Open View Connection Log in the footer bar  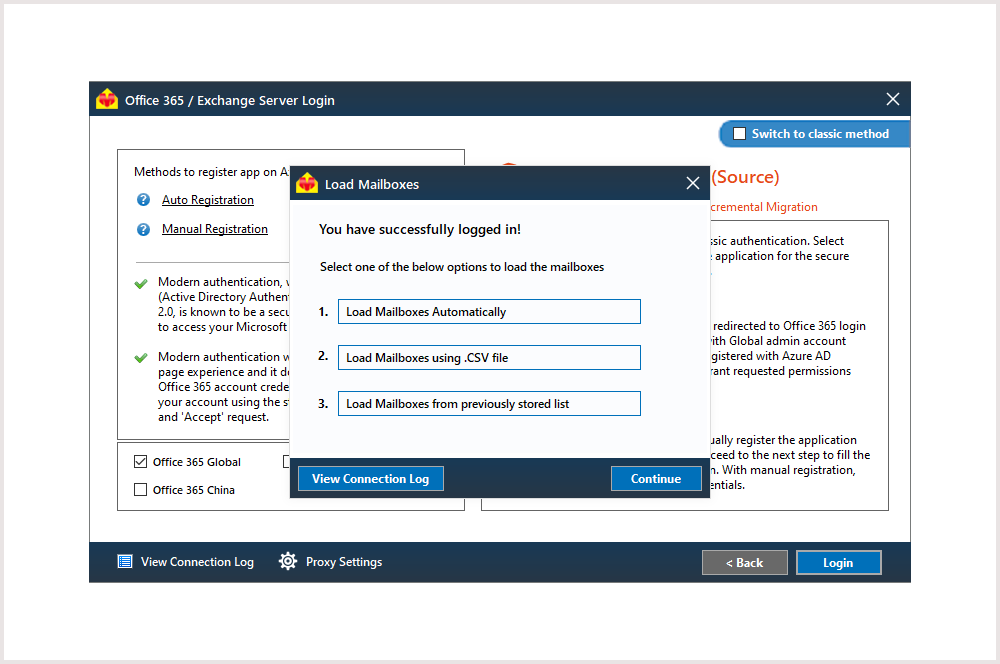pos(197,562)
